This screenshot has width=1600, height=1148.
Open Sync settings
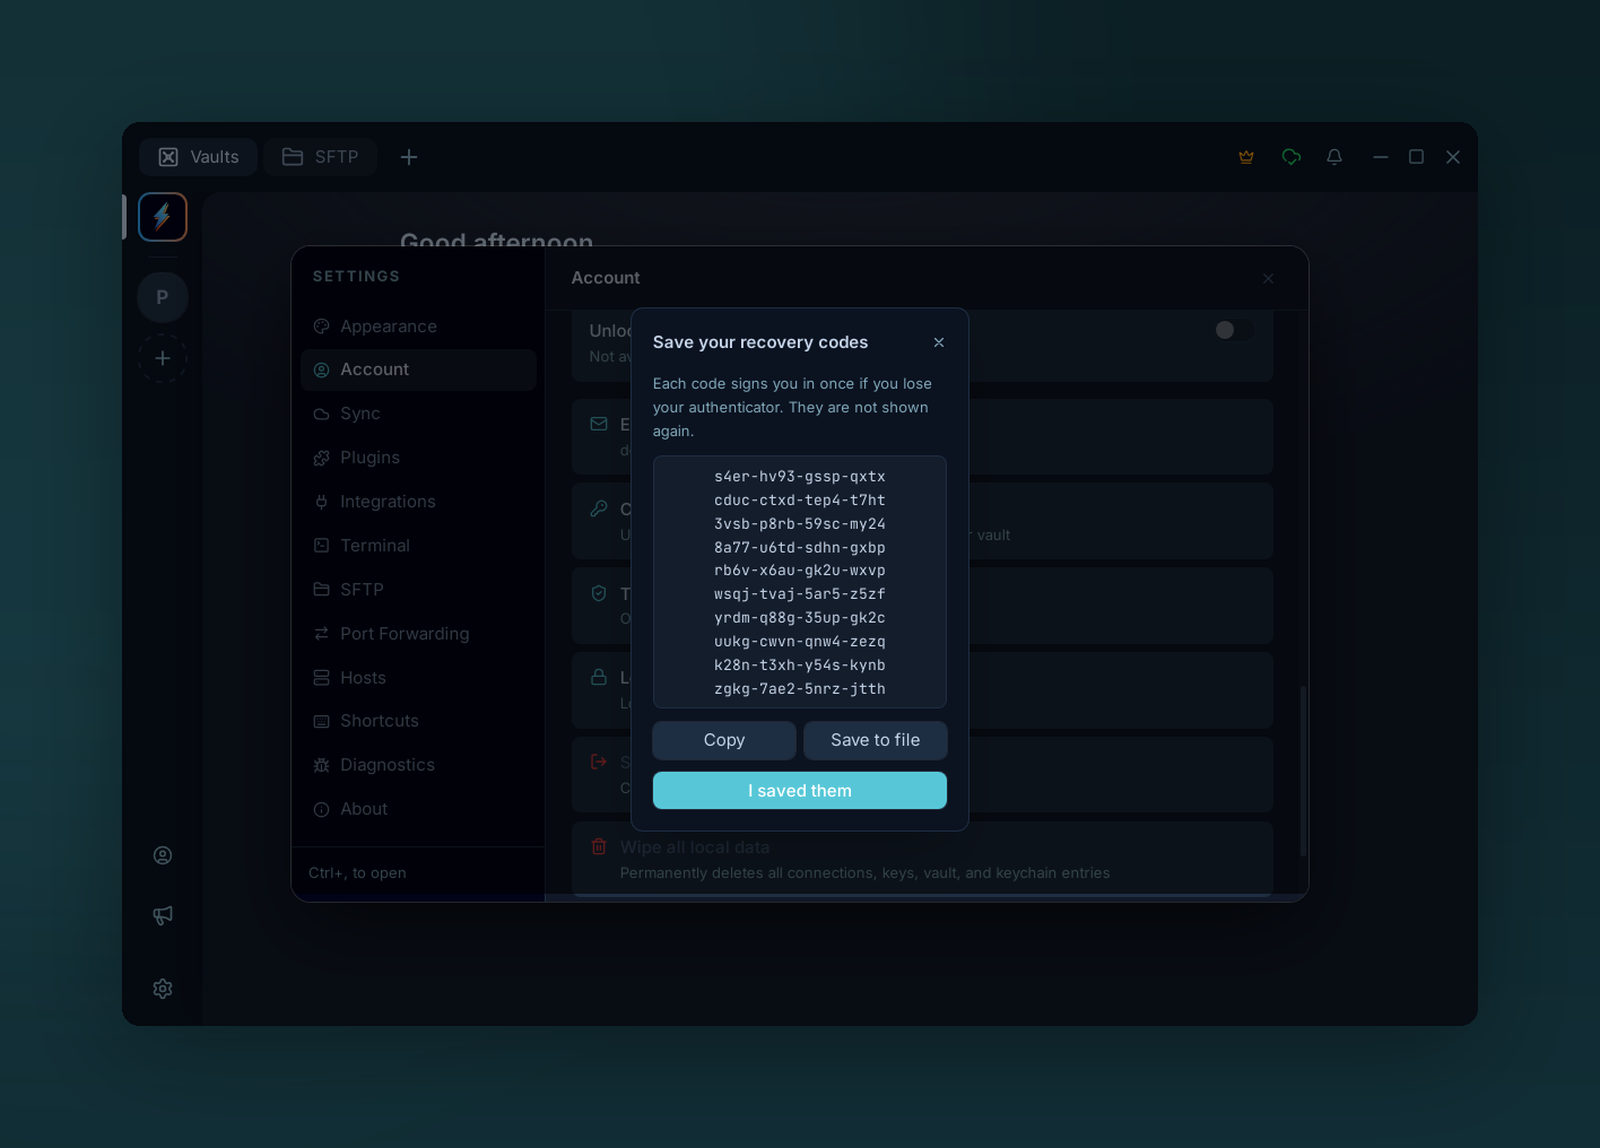point(418,414)
